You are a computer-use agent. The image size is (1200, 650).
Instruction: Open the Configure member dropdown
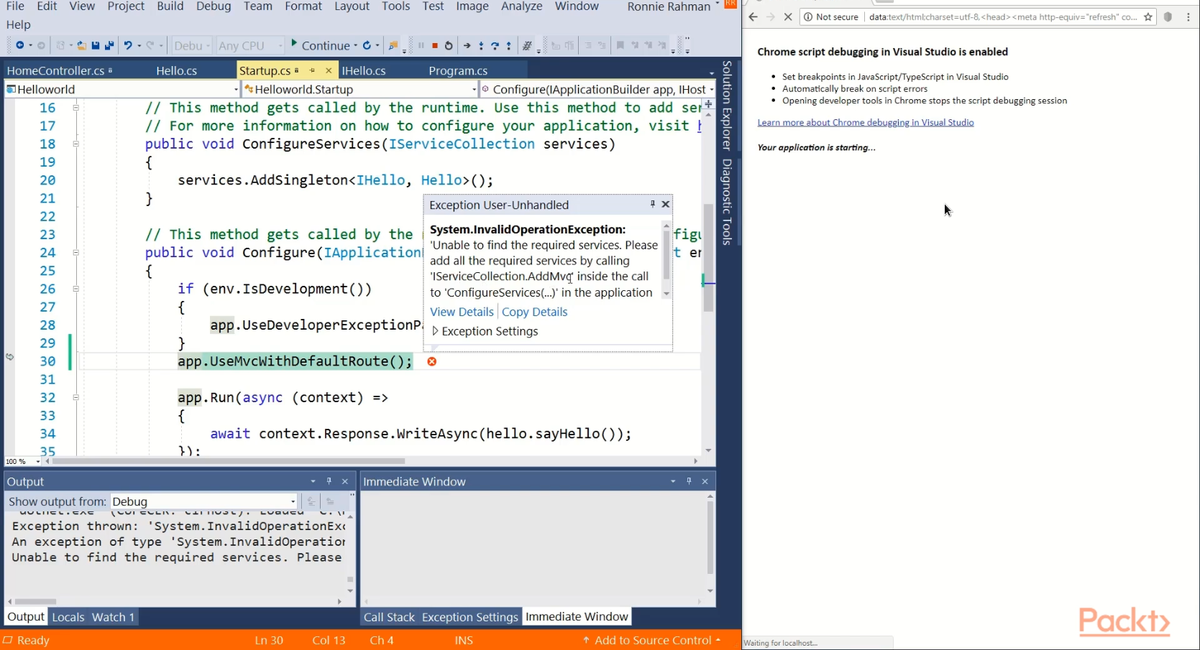[x=712, y=89]
